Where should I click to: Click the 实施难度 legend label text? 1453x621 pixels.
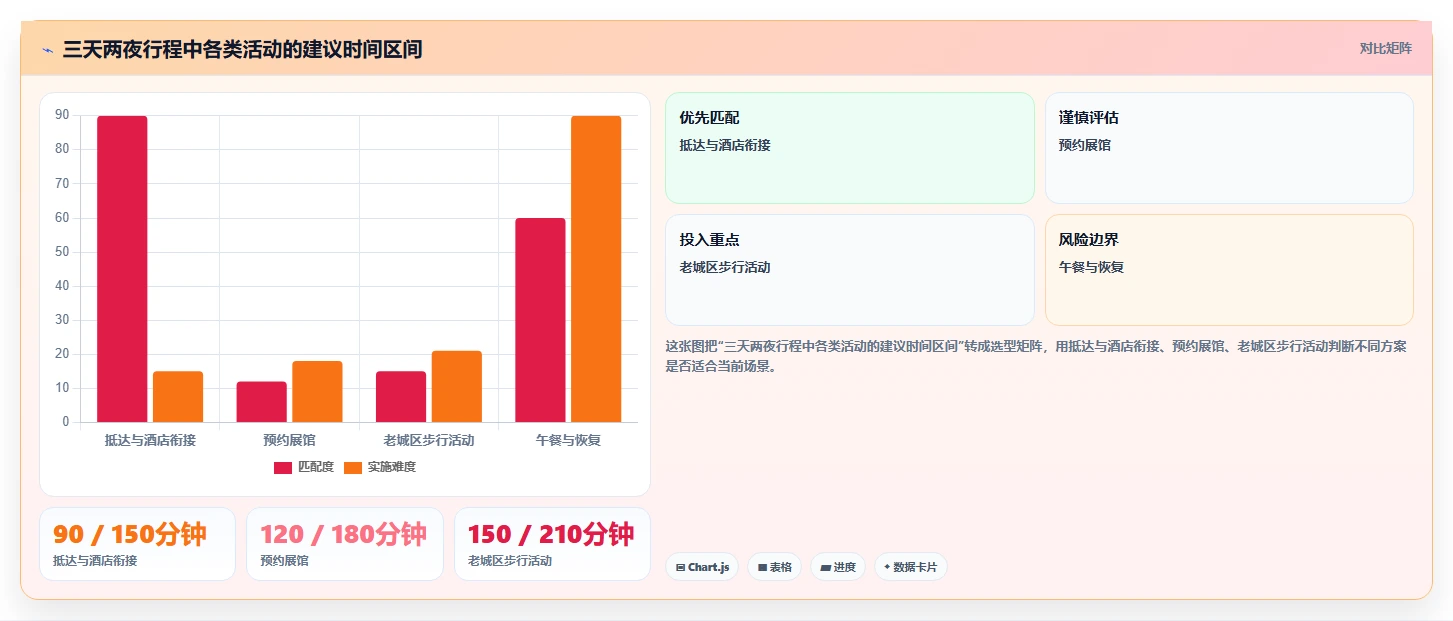coord(392,467)
